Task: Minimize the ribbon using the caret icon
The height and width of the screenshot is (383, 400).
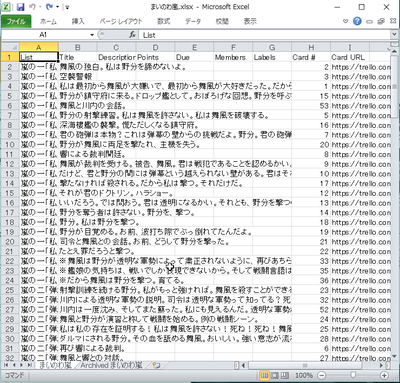Action: pyautogui.click(x=345, y=21)
